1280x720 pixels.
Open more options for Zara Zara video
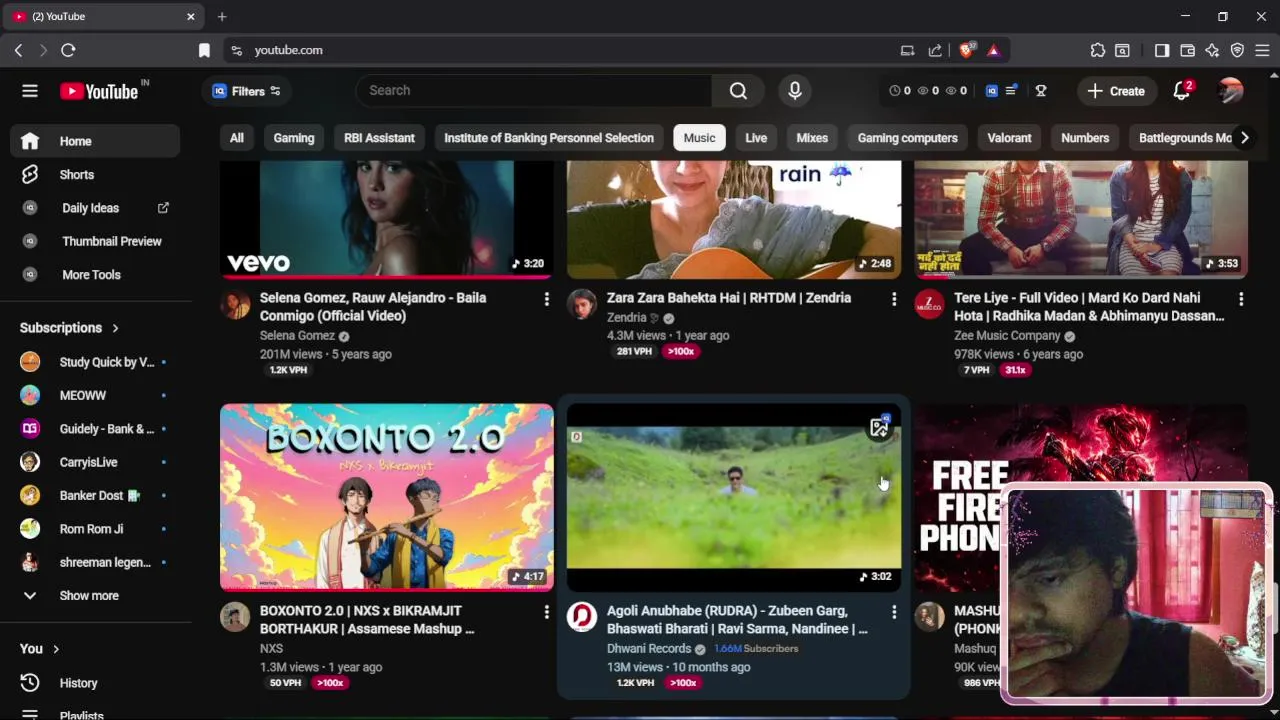[894, 299]
